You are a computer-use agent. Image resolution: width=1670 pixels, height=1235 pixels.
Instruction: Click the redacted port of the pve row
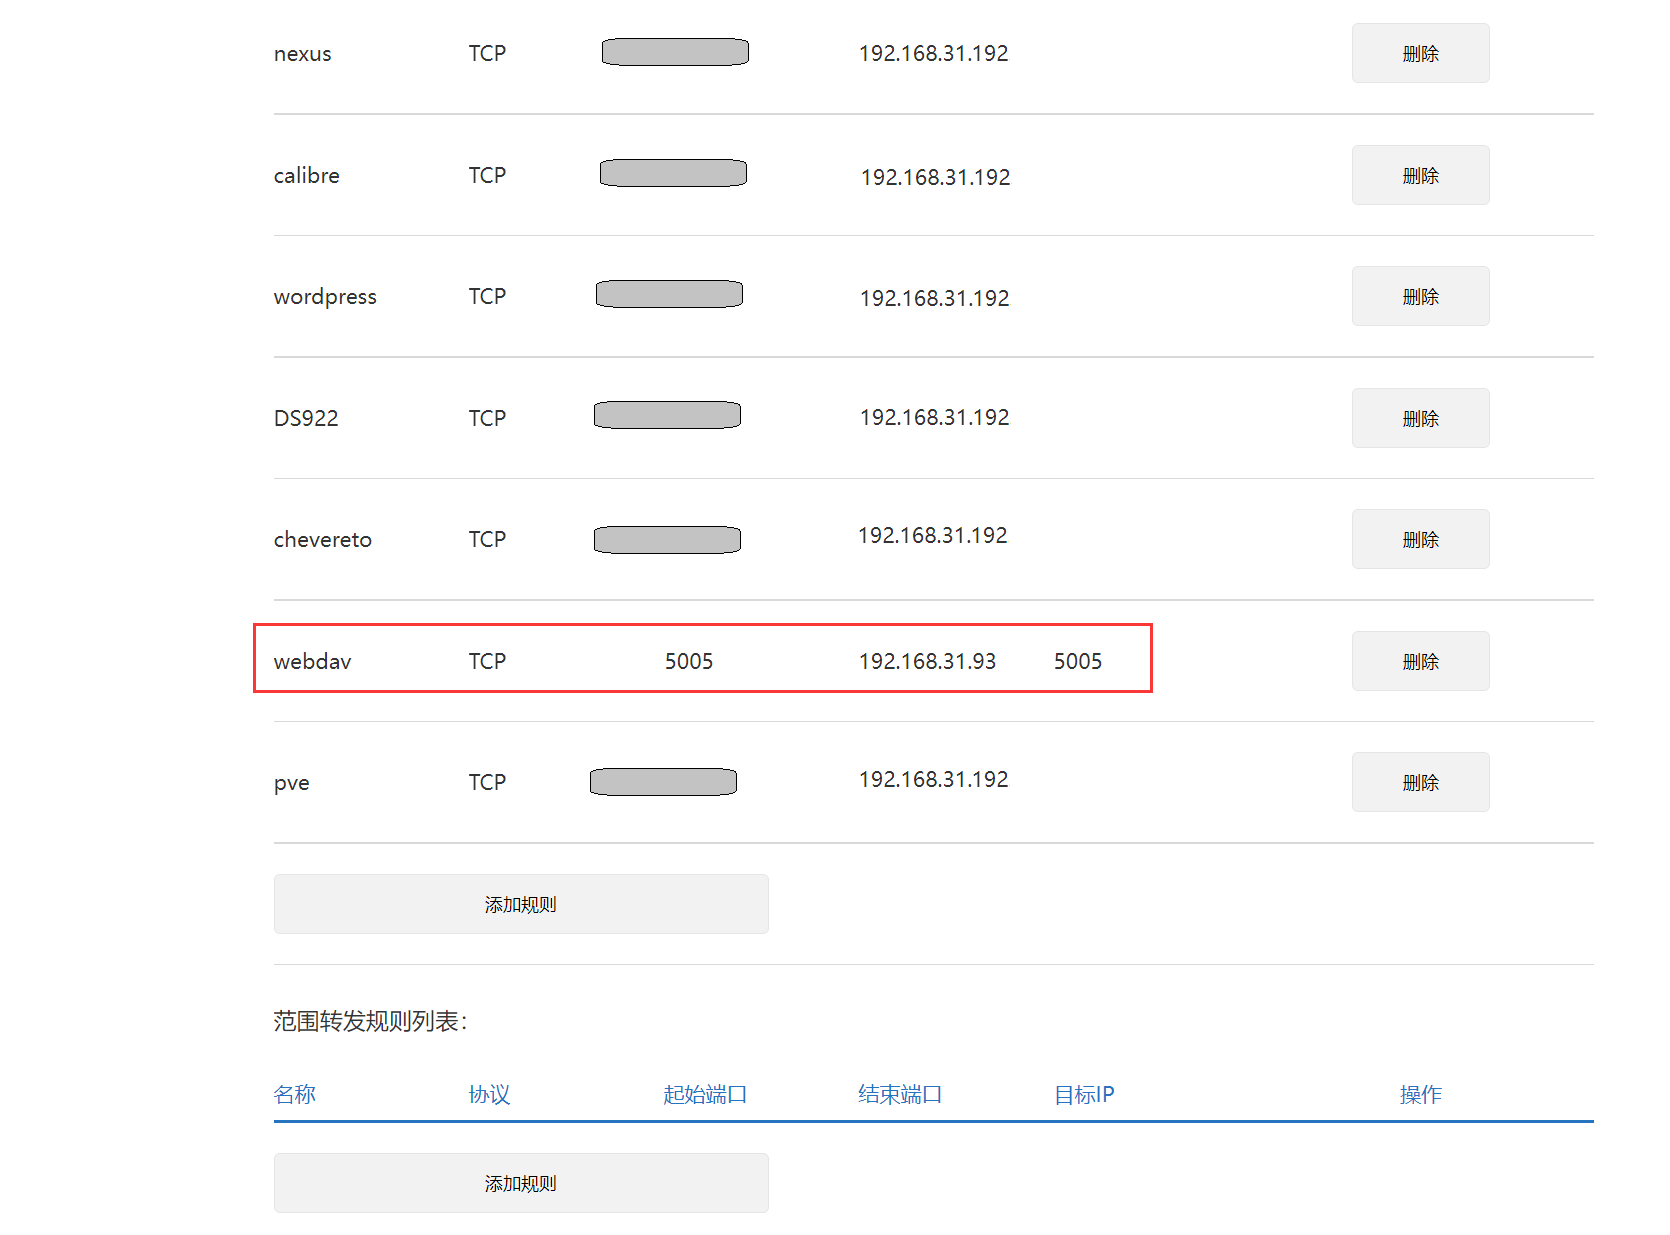tap(663, 782)
